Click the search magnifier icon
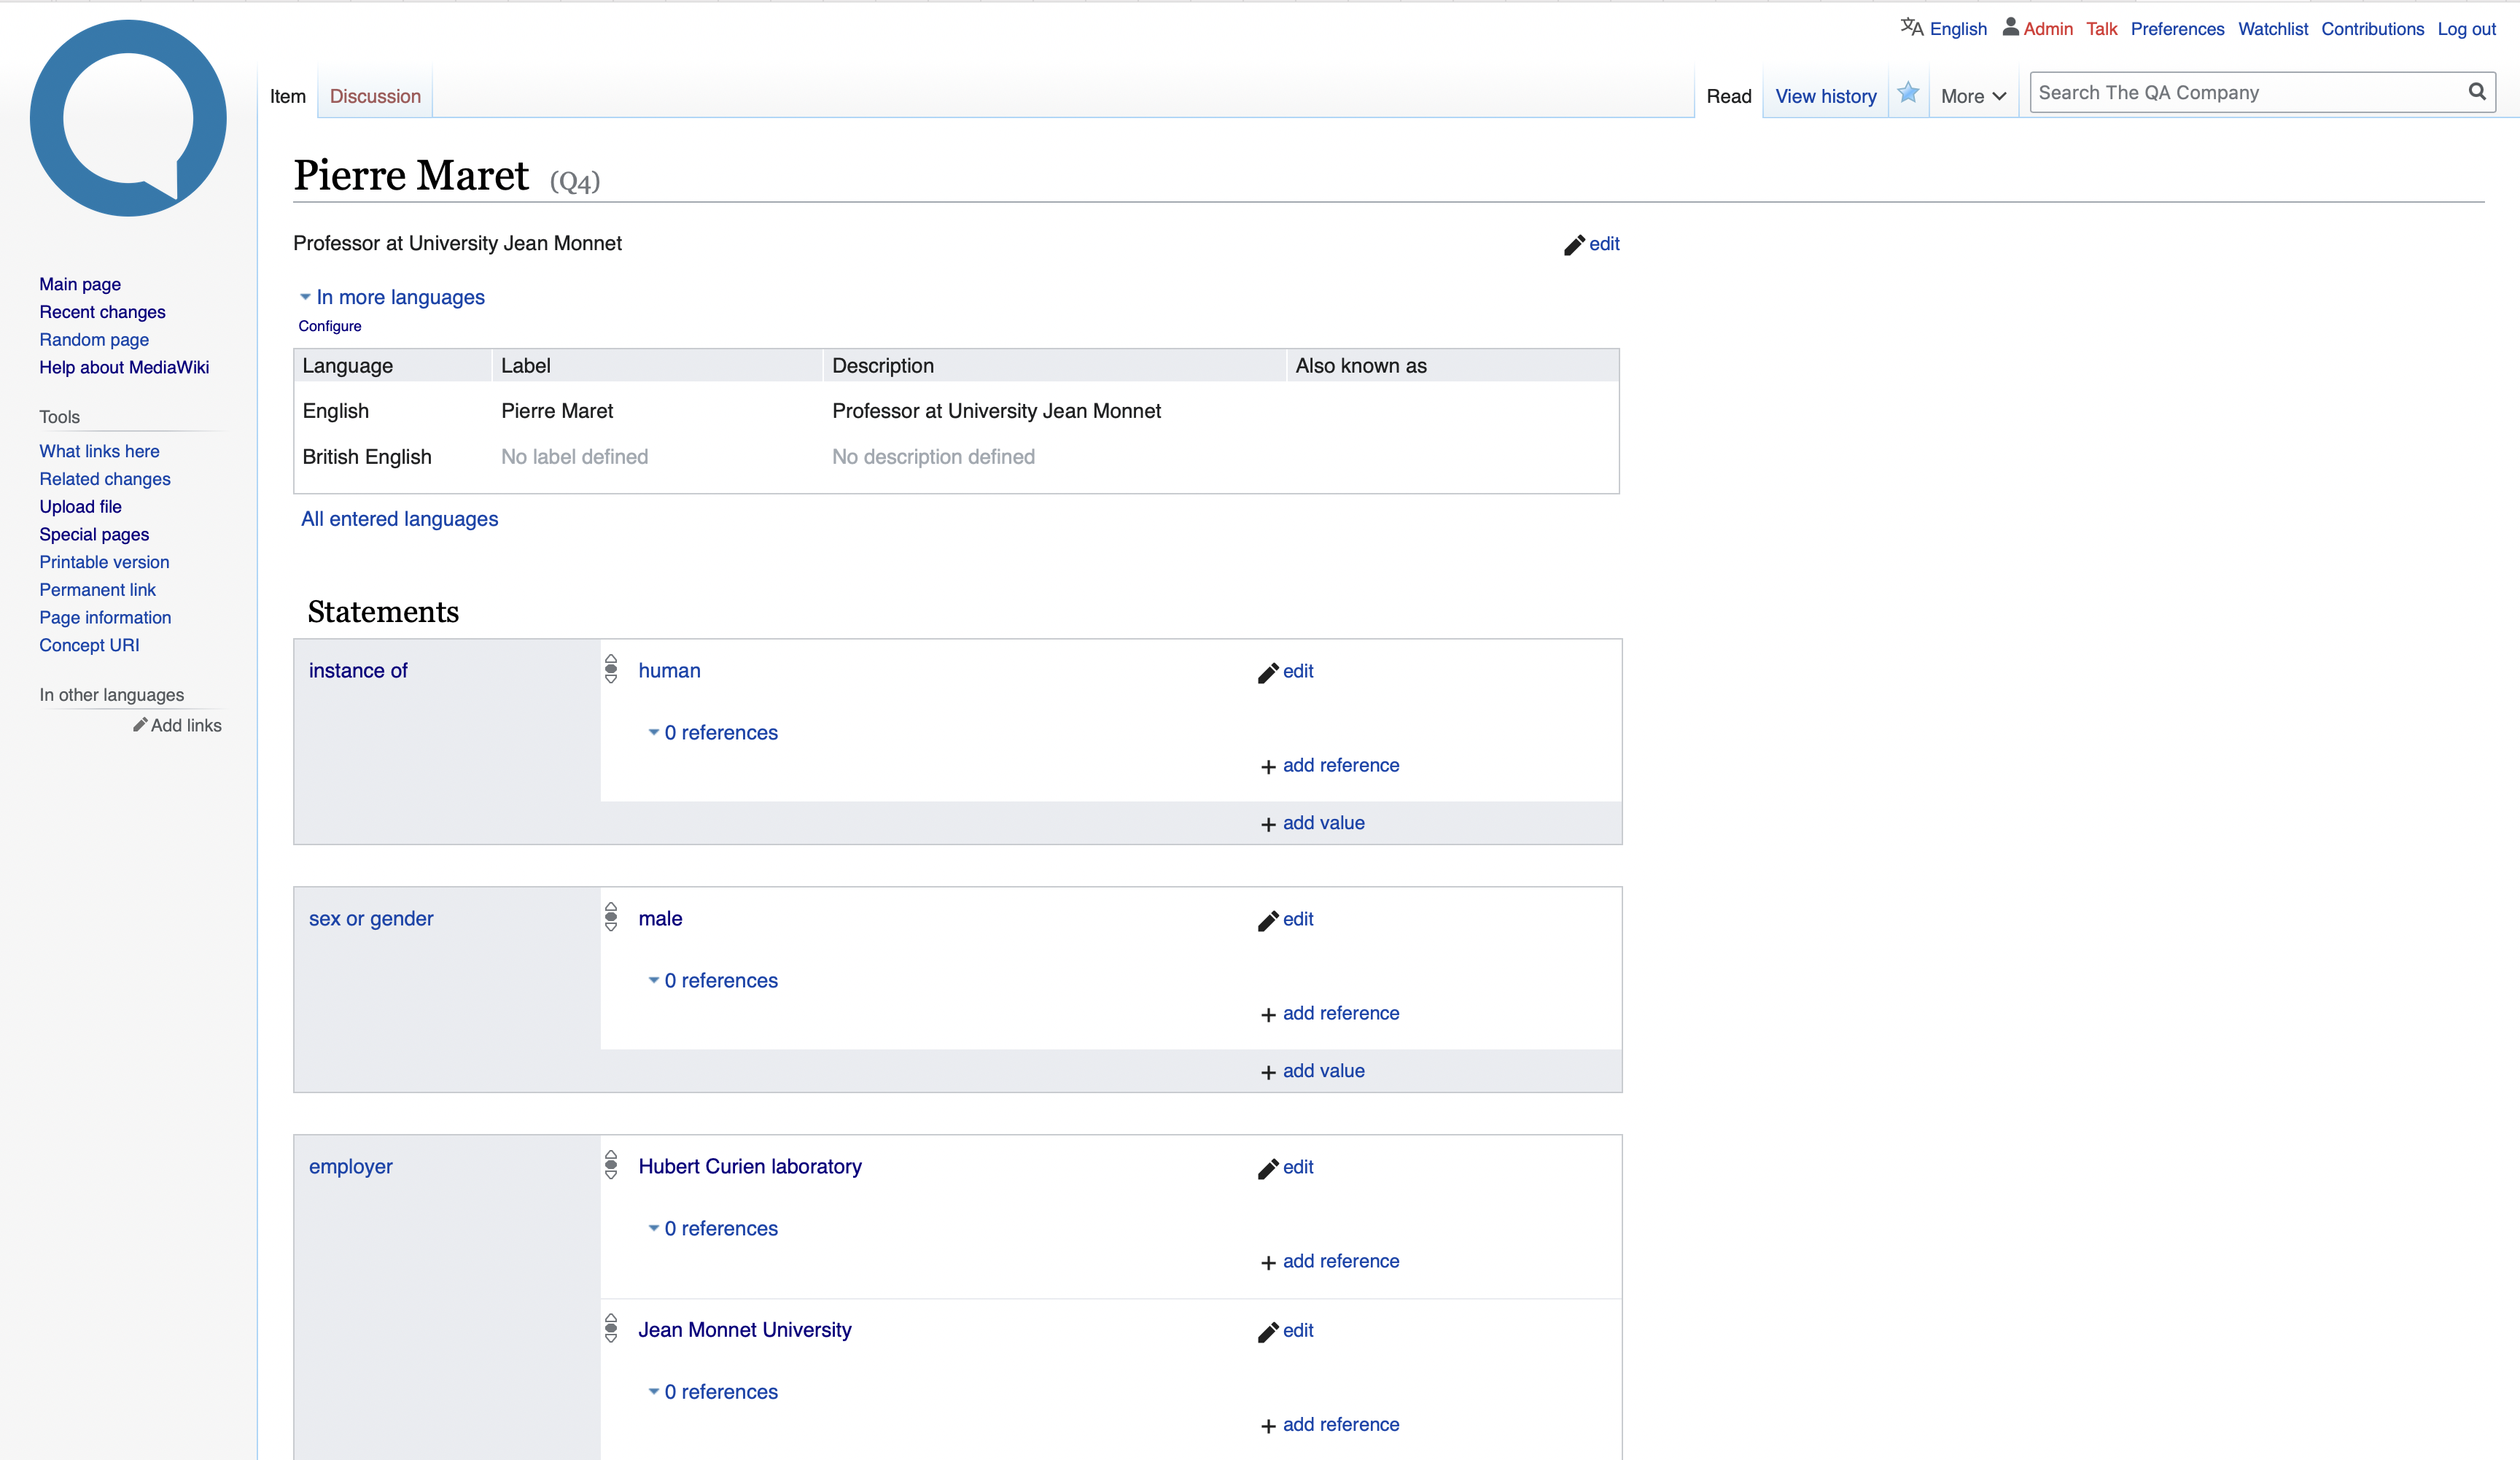 click(x=2476, y=92)
